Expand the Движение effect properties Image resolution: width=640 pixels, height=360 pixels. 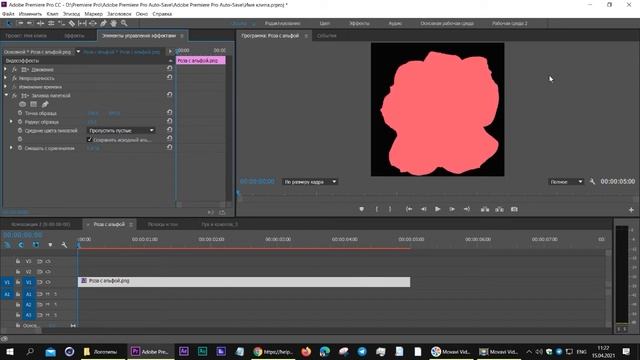coord(5,69)
